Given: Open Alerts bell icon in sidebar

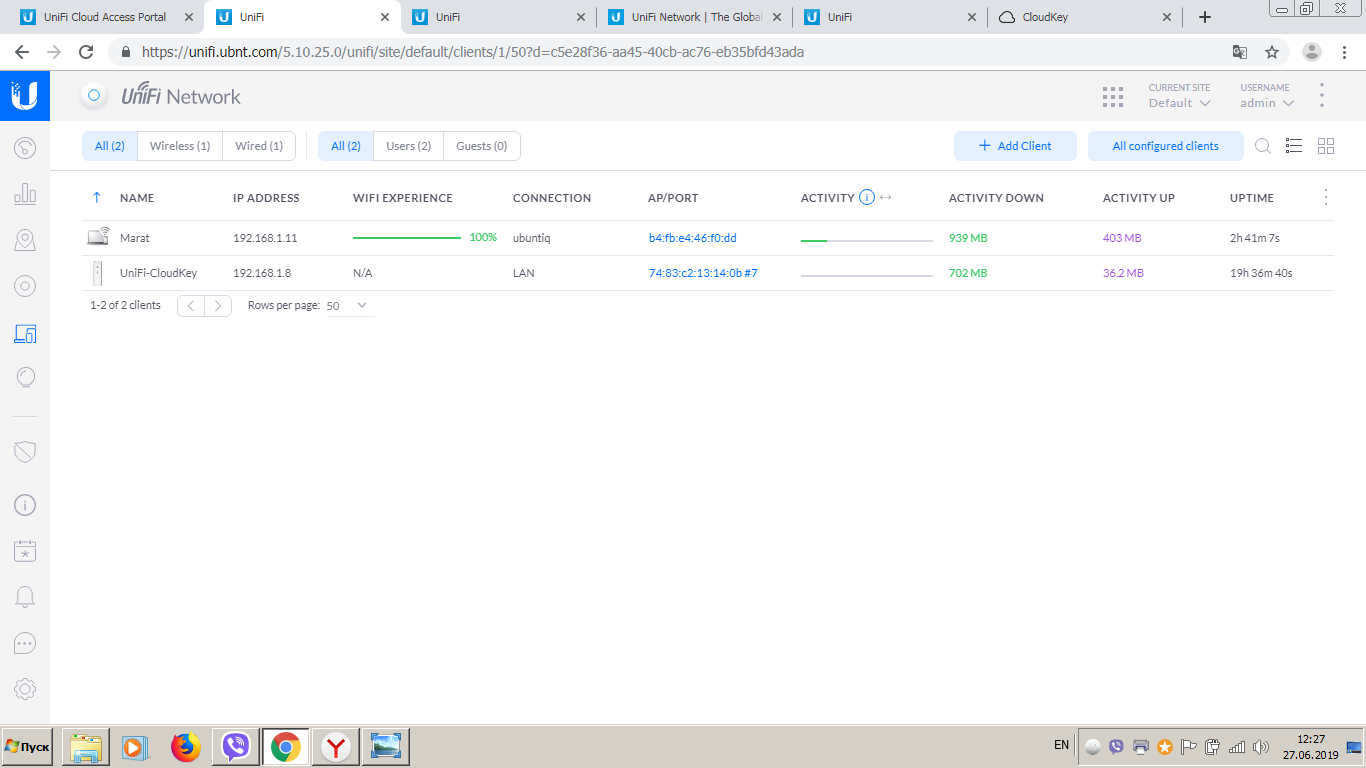Looking at the screenshot, I should (x=25, y=597).
